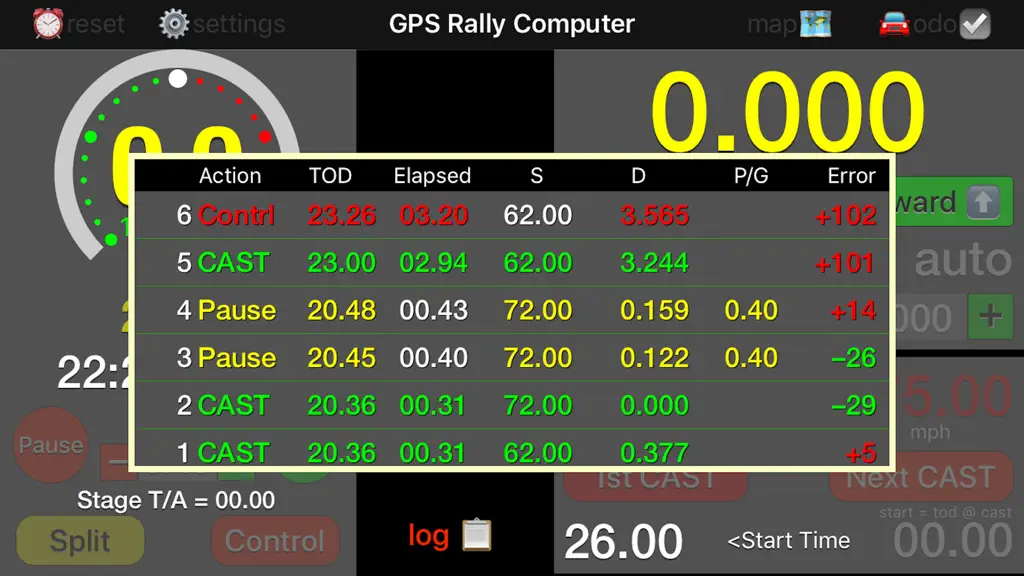Select log row 4 Pause entry
The height and width of the screenshot is (576, 1024).
click(512, 310)
